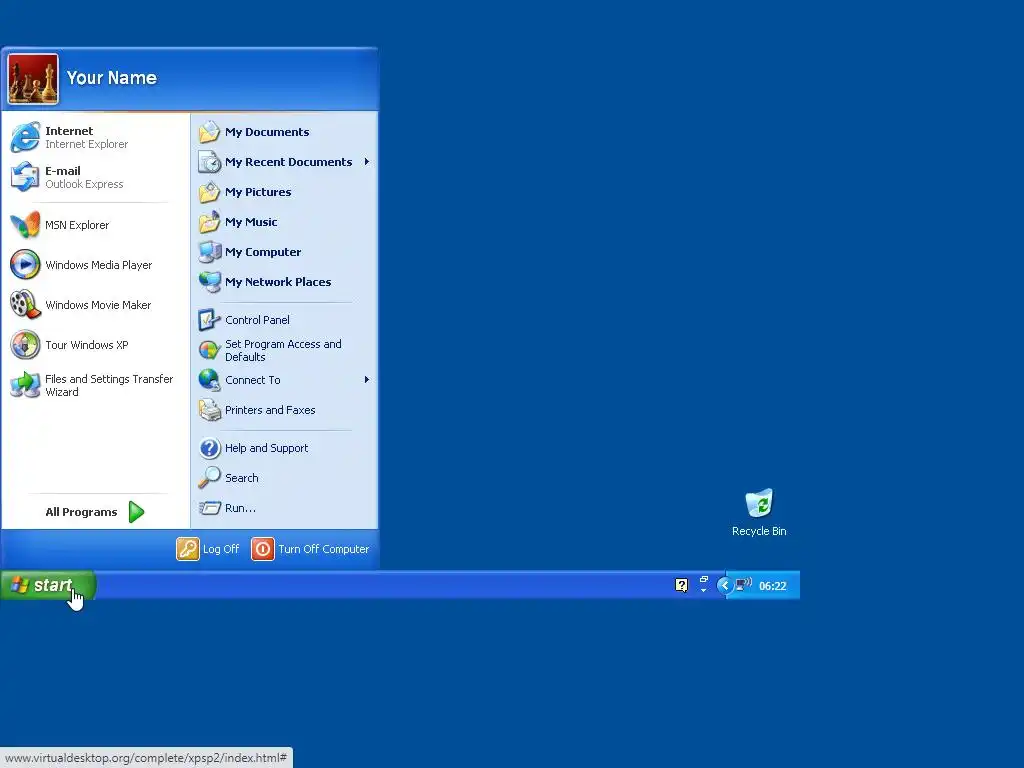Screen dimensions: 1024x768
Task: Click the Turn Off Computer text label
Action: (x=324, y=549)
